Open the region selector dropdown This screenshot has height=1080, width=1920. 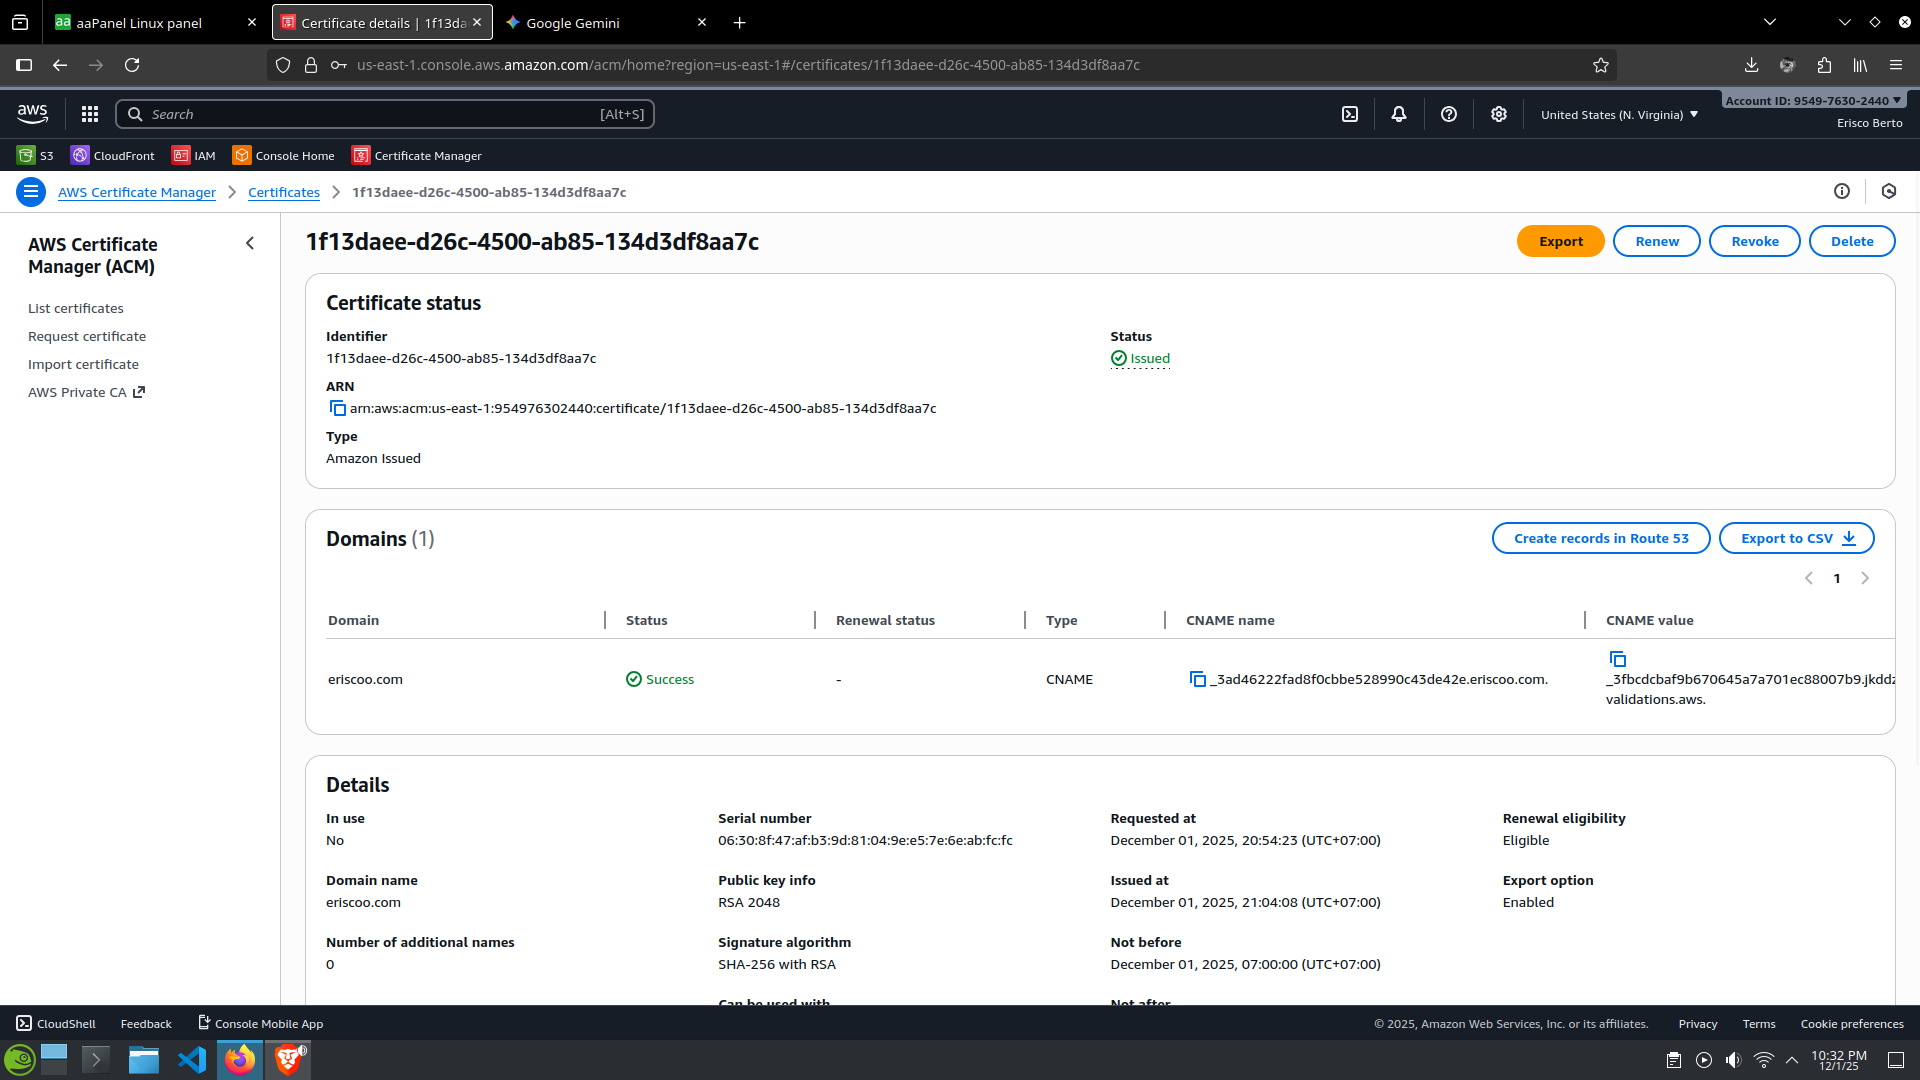point(1619,115)
